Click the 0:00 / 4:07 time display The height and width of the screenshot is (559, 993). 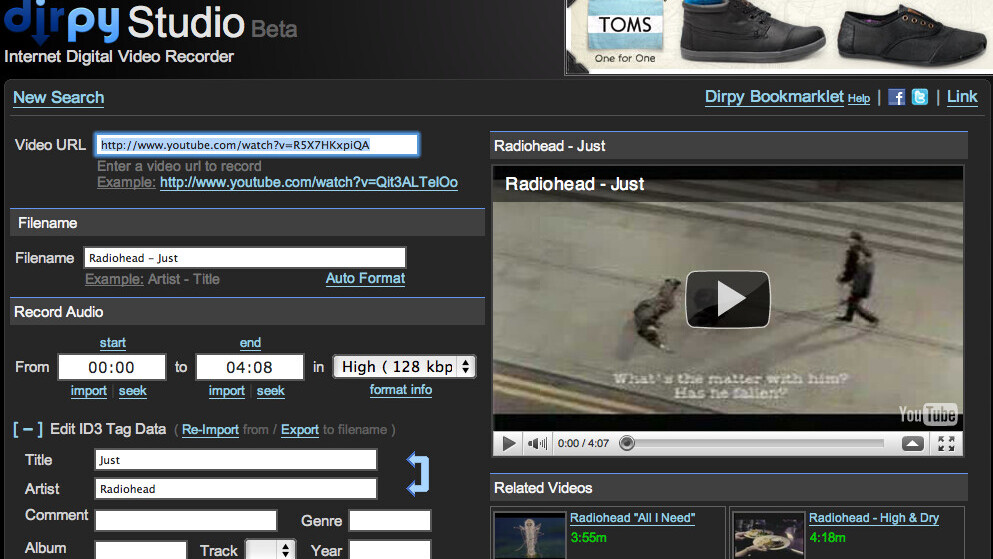tap(583, 443)
